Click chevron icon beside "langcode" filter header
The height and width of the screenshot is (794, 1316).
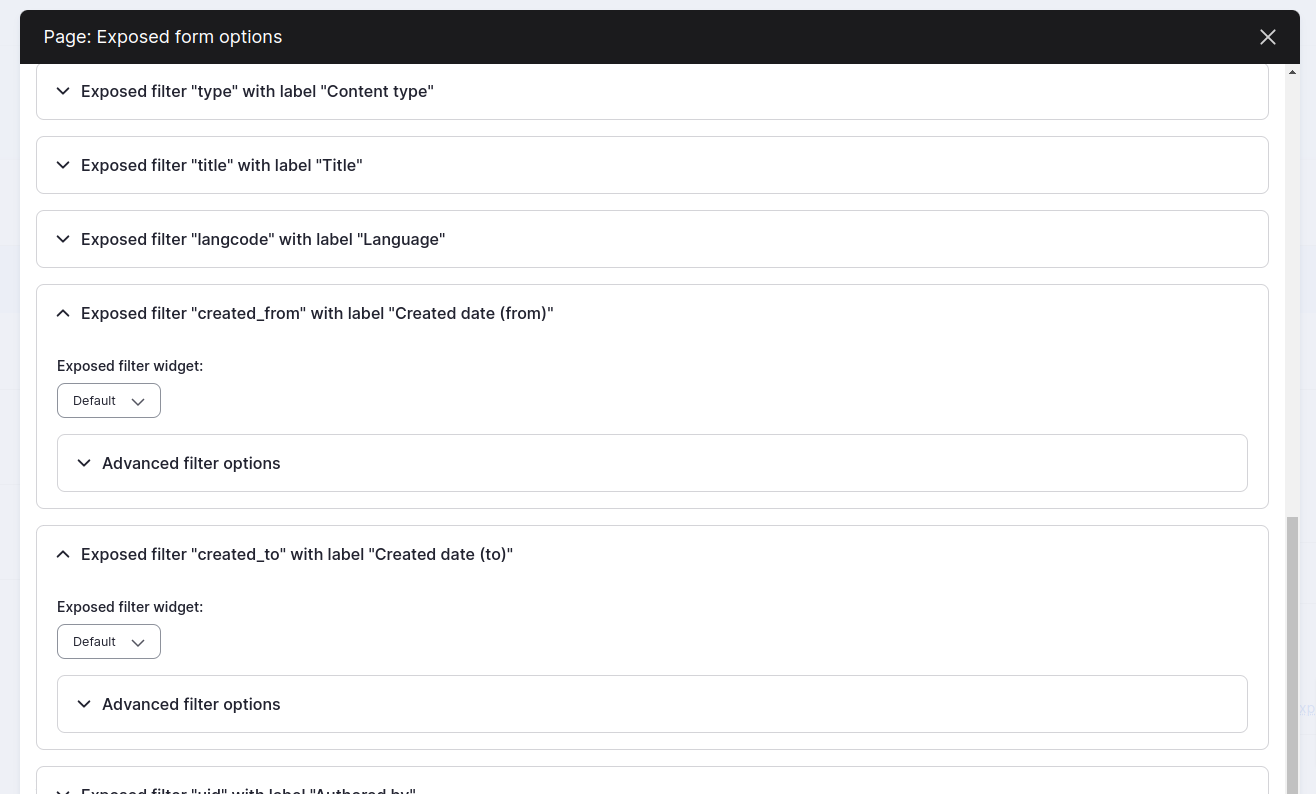[x=63, y=239]
